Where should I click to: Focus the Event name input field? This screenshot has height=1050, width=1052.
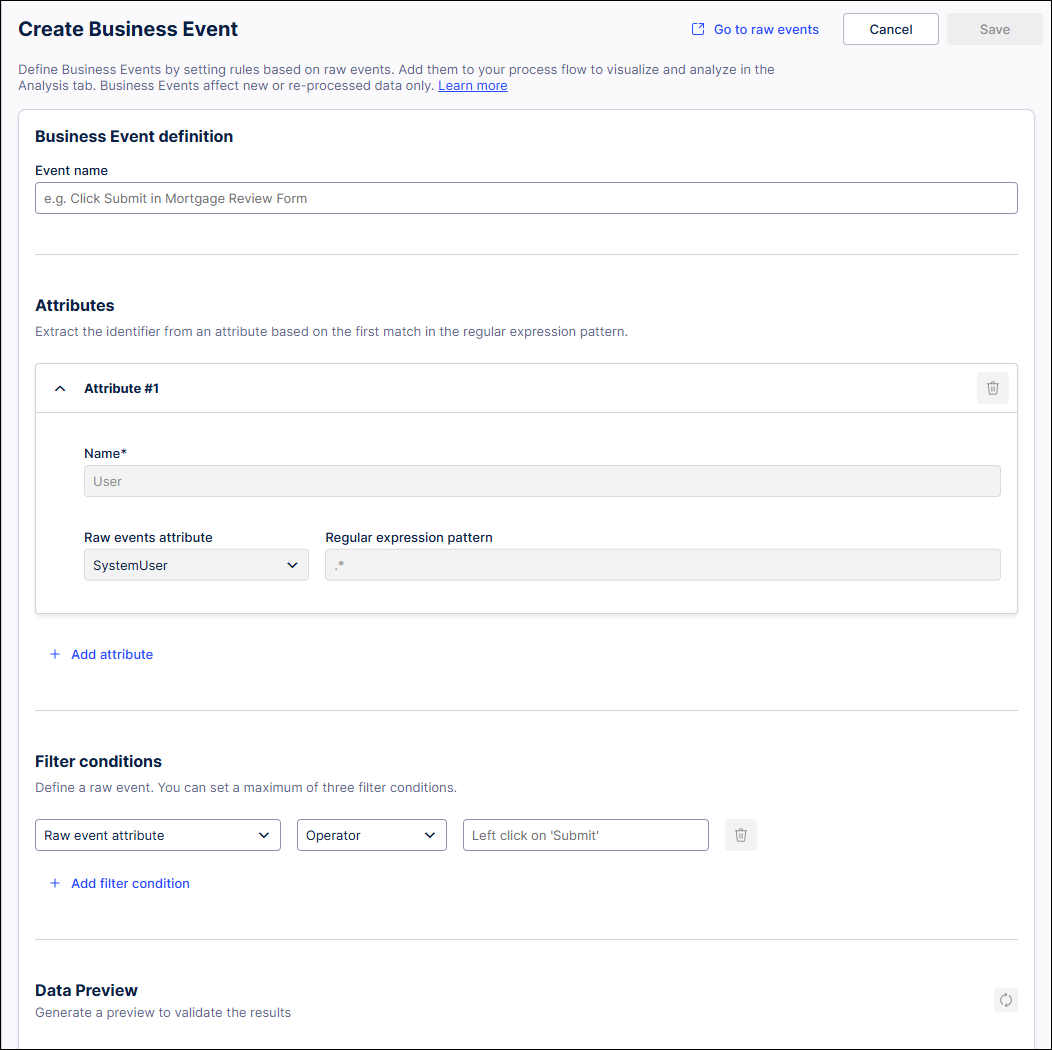pos(526,198)
